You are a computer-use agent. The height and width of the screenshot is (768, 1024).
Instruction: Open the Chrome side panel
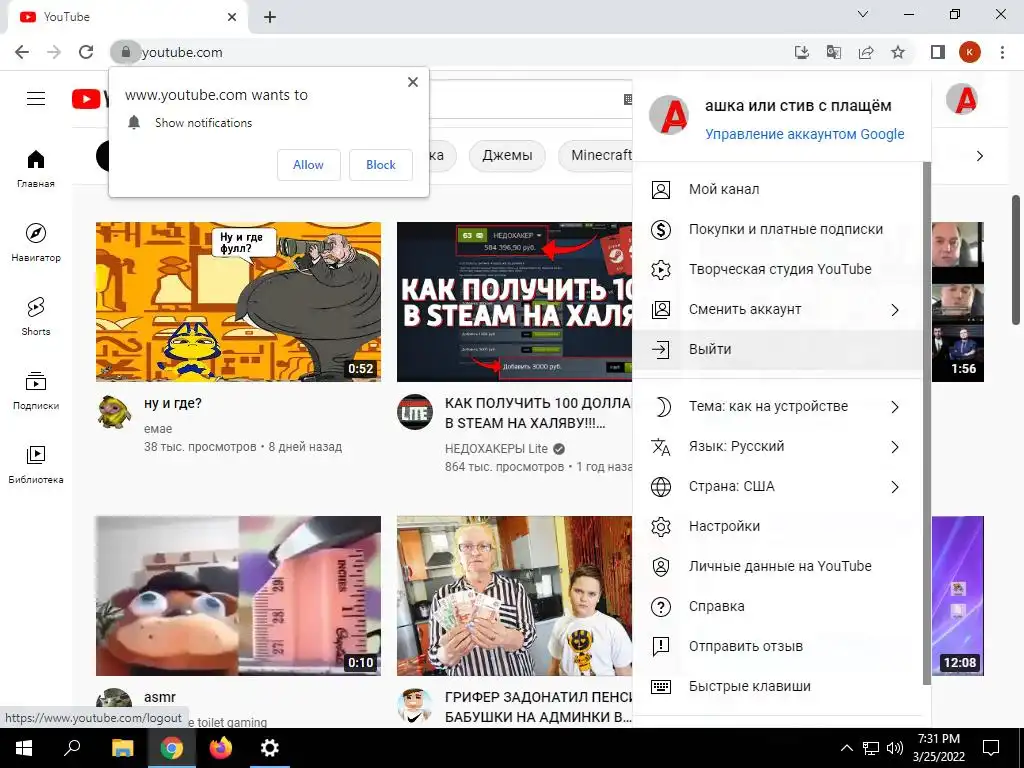[x=938, y=52]
